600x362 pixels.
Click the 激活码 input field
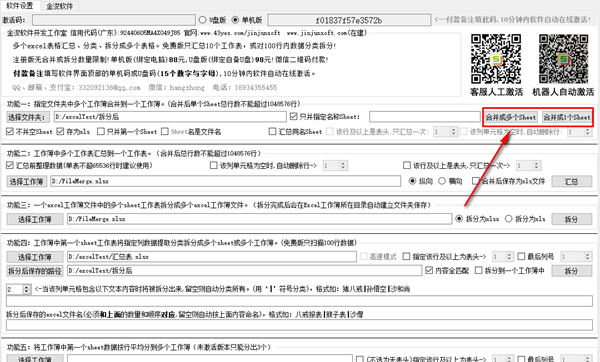point(114,20)
